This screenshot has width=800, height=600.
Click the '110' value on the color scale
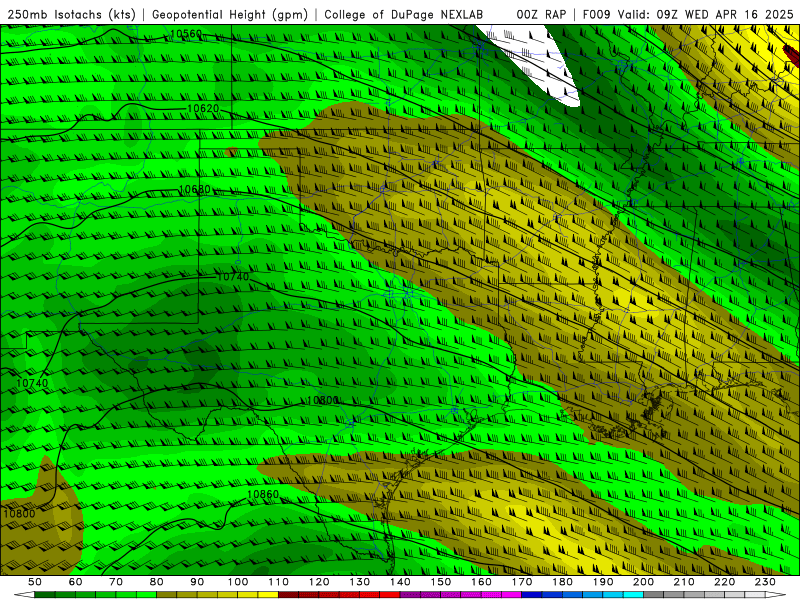click(279, 582)
